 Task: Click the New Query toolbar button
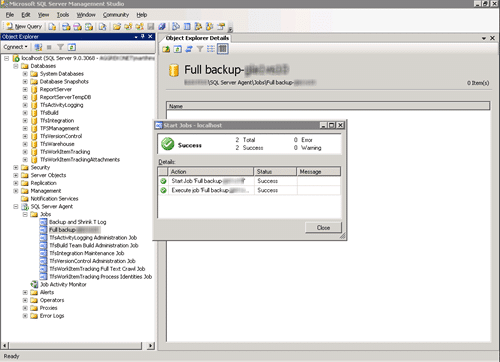coord(24,26)
